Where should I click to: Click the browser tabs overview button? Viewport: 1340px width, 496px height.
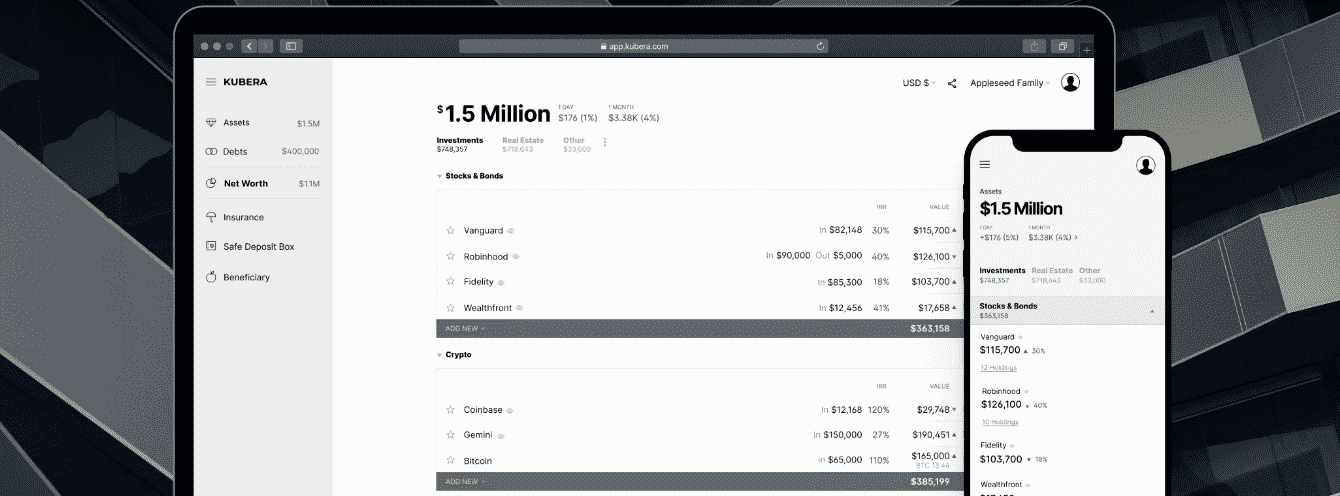(x=1064, y=46)
